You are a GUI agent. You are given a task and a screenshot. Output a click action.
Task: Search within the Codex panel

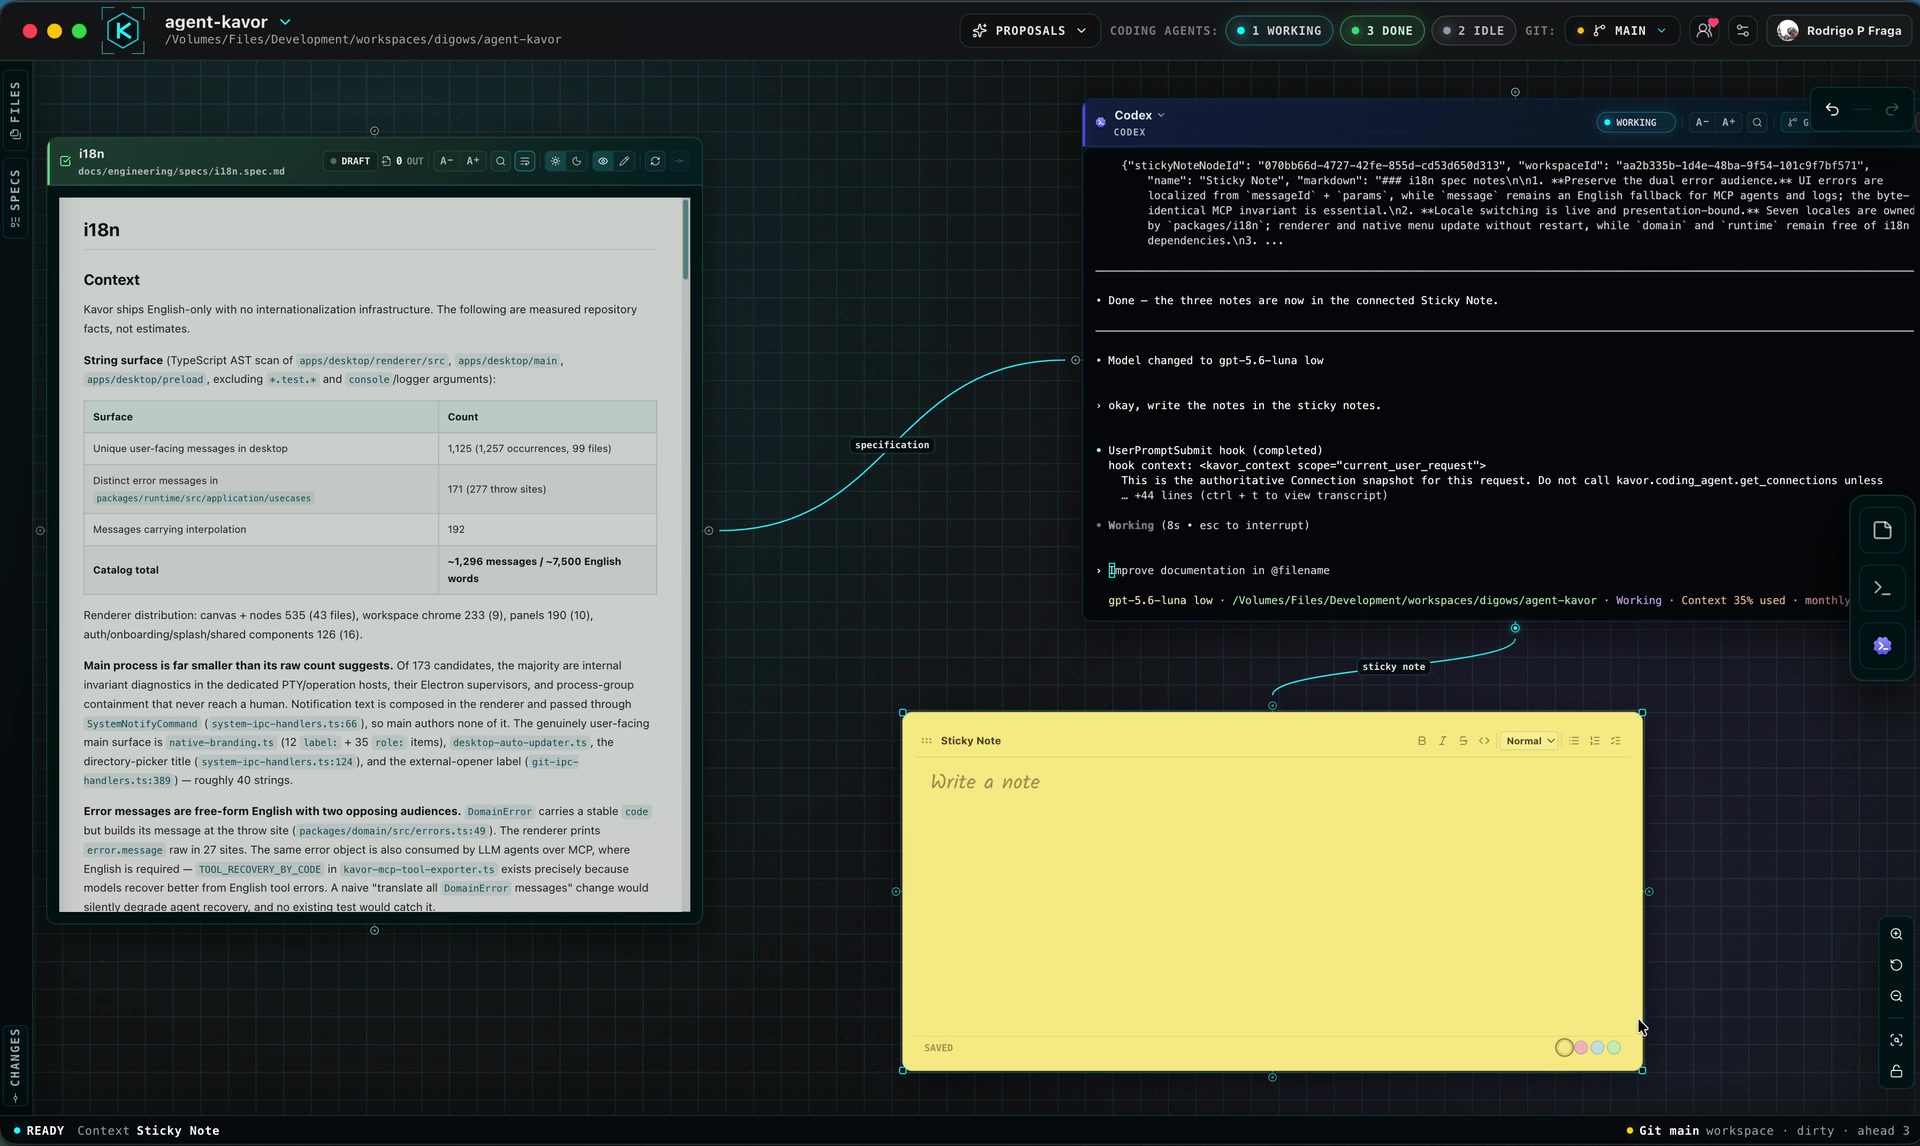tap(1757, 122)
